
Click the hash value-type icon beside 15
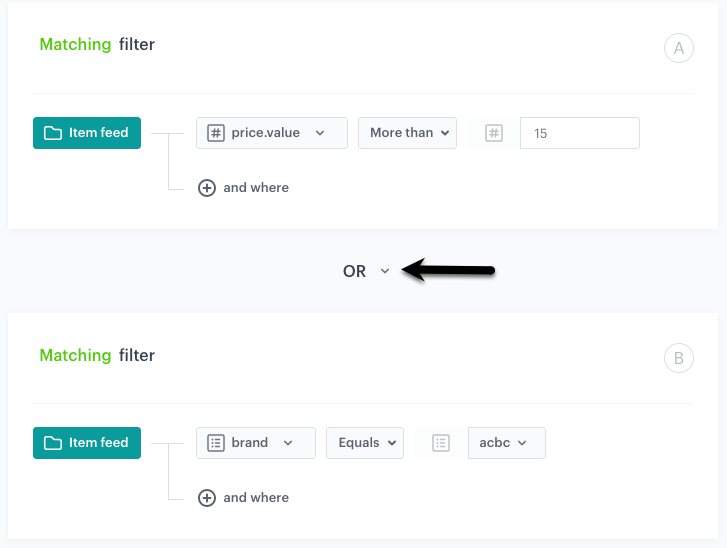[494, 133]
